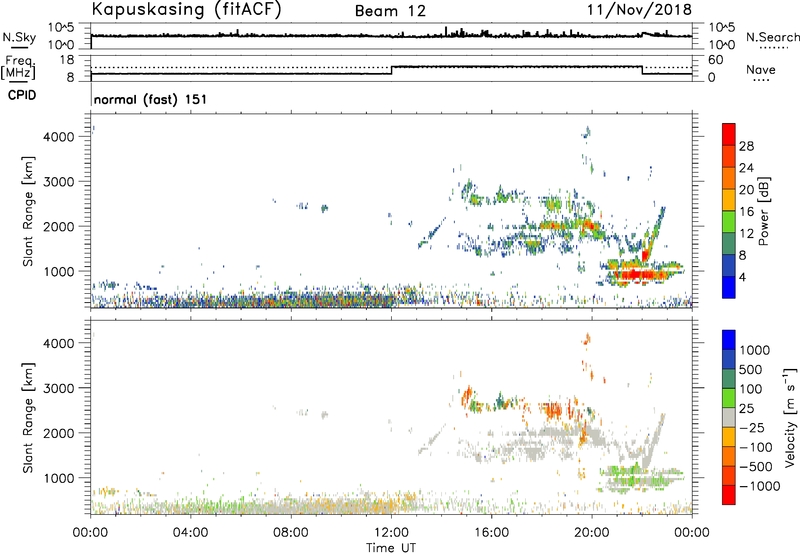Click the 'CPID' label
800x554 pixels.
coord(22,95)
